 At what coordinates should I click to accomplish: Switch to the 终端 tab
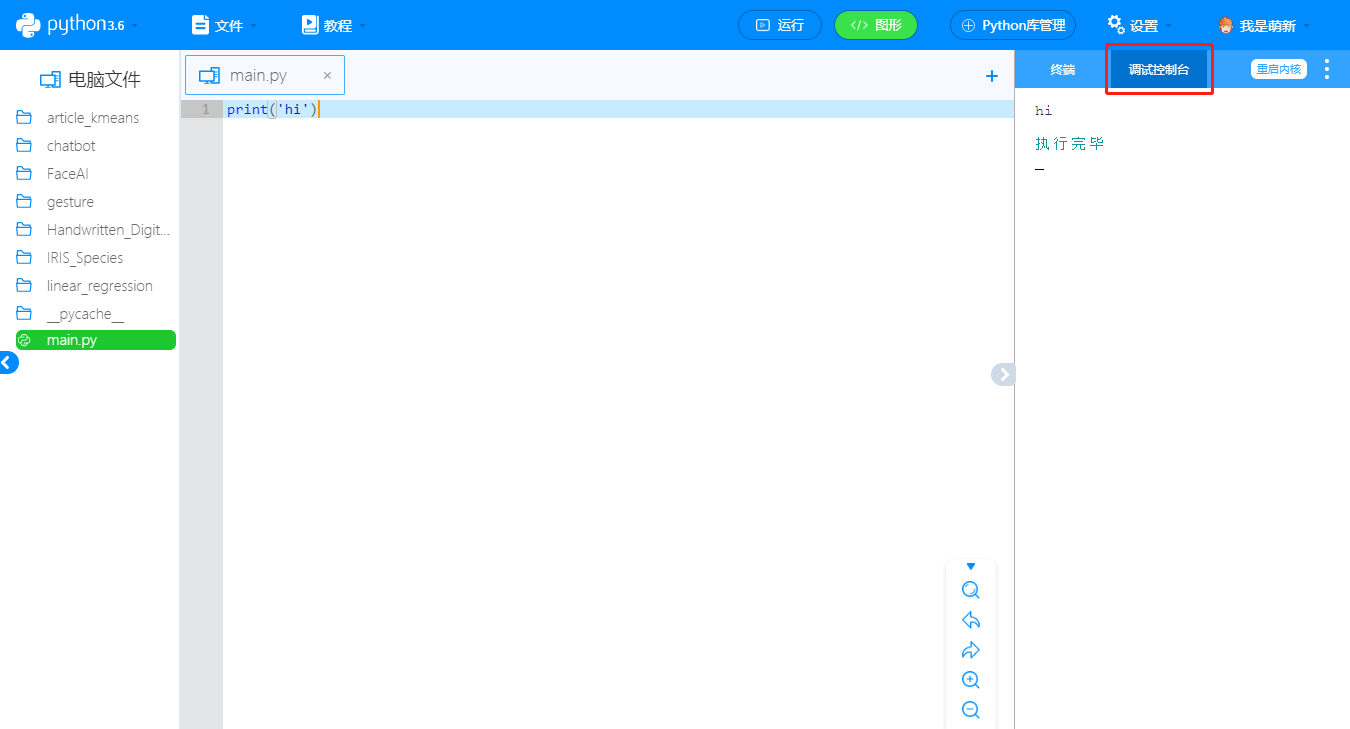(1063, 70)
